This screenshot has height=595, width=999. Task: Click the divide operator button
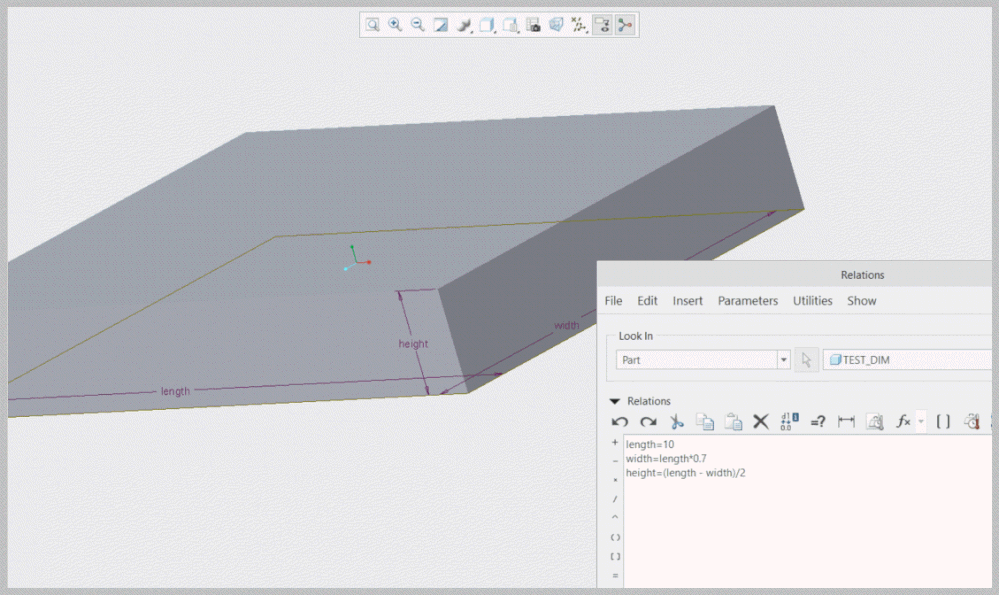point(615,499)
